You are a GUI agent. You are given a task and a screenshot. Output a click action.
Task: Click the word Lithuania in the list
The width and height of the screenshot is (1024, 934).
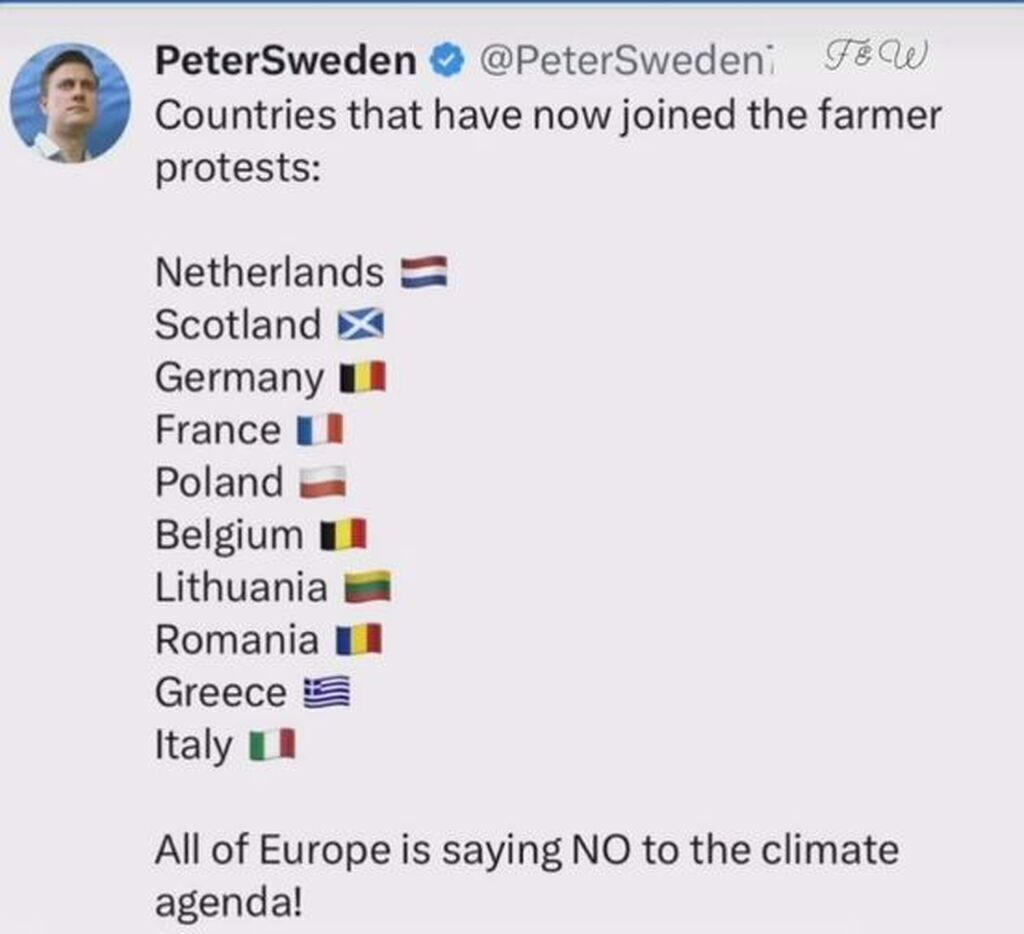[x=241, y=587]
